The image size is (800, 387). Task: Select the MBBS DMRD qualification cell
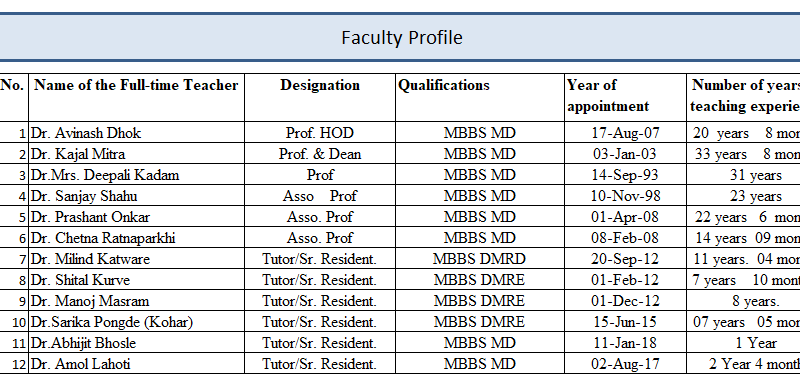(480, 259)
